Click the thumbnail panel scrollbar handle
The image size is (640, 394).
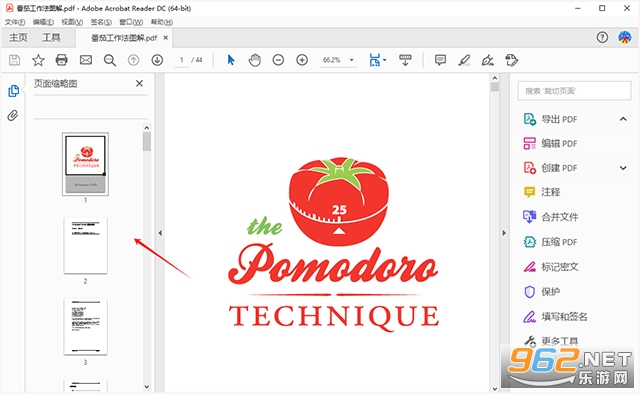pyautogui.click(x=147, y=142)
